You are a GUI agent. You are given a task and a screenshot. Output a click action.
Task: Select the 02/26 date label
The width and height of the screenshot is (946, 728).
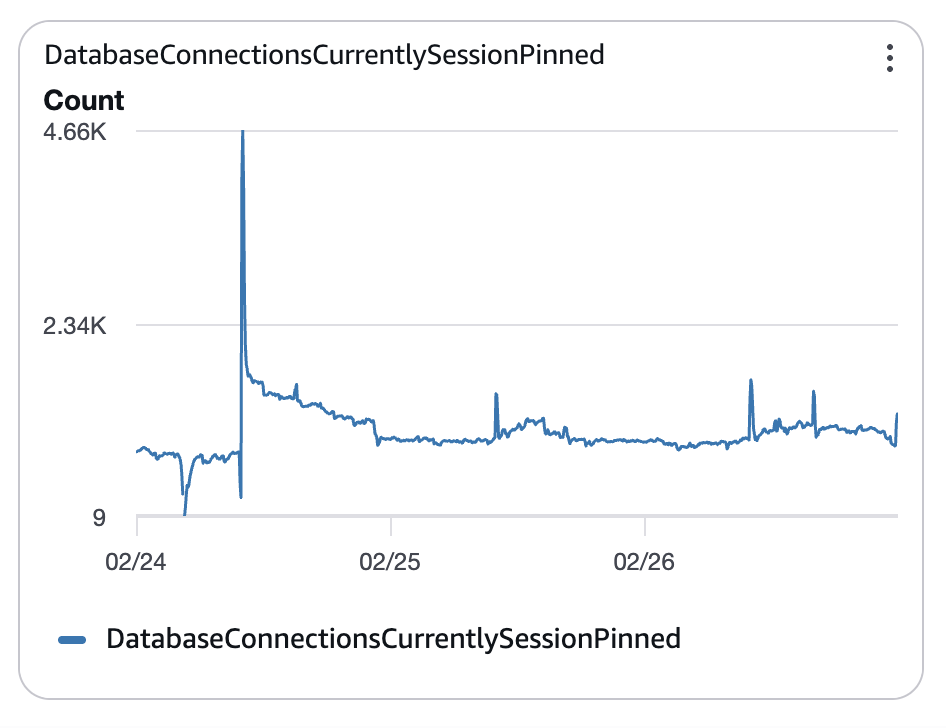[x=645, y=562]
